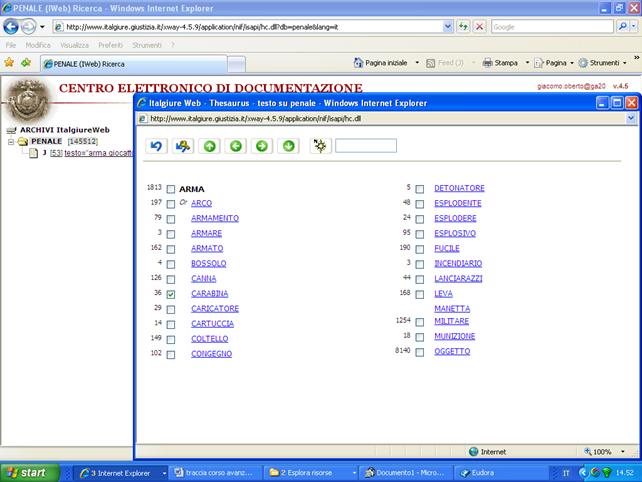Select the PENALE (IWeb) Ricerca tab
Image resolution: width=642 pixels, height=482 pixels.
coord(134,64)
